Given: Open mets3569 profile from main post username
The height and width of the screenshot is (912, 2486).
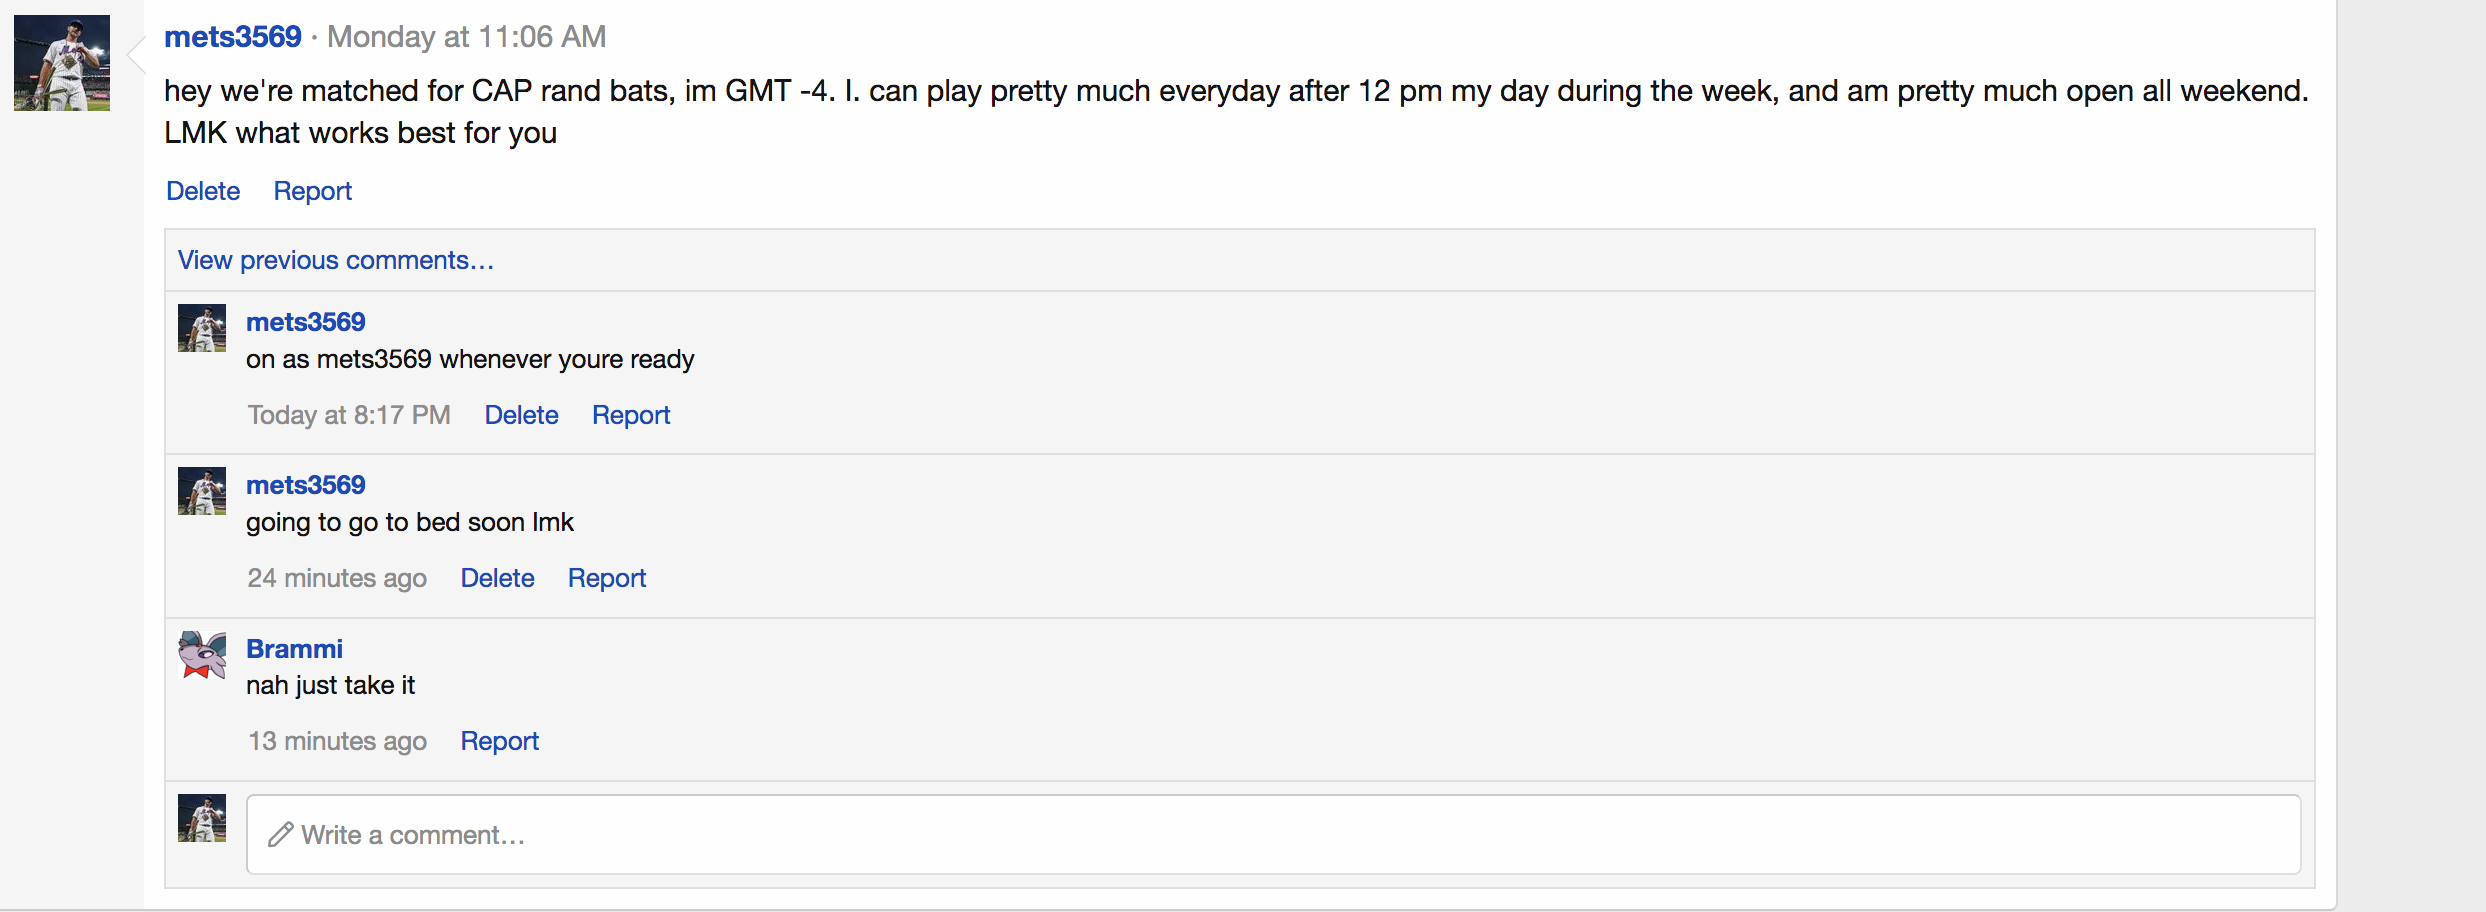Looking at the screenshot, I should [232, 37].
